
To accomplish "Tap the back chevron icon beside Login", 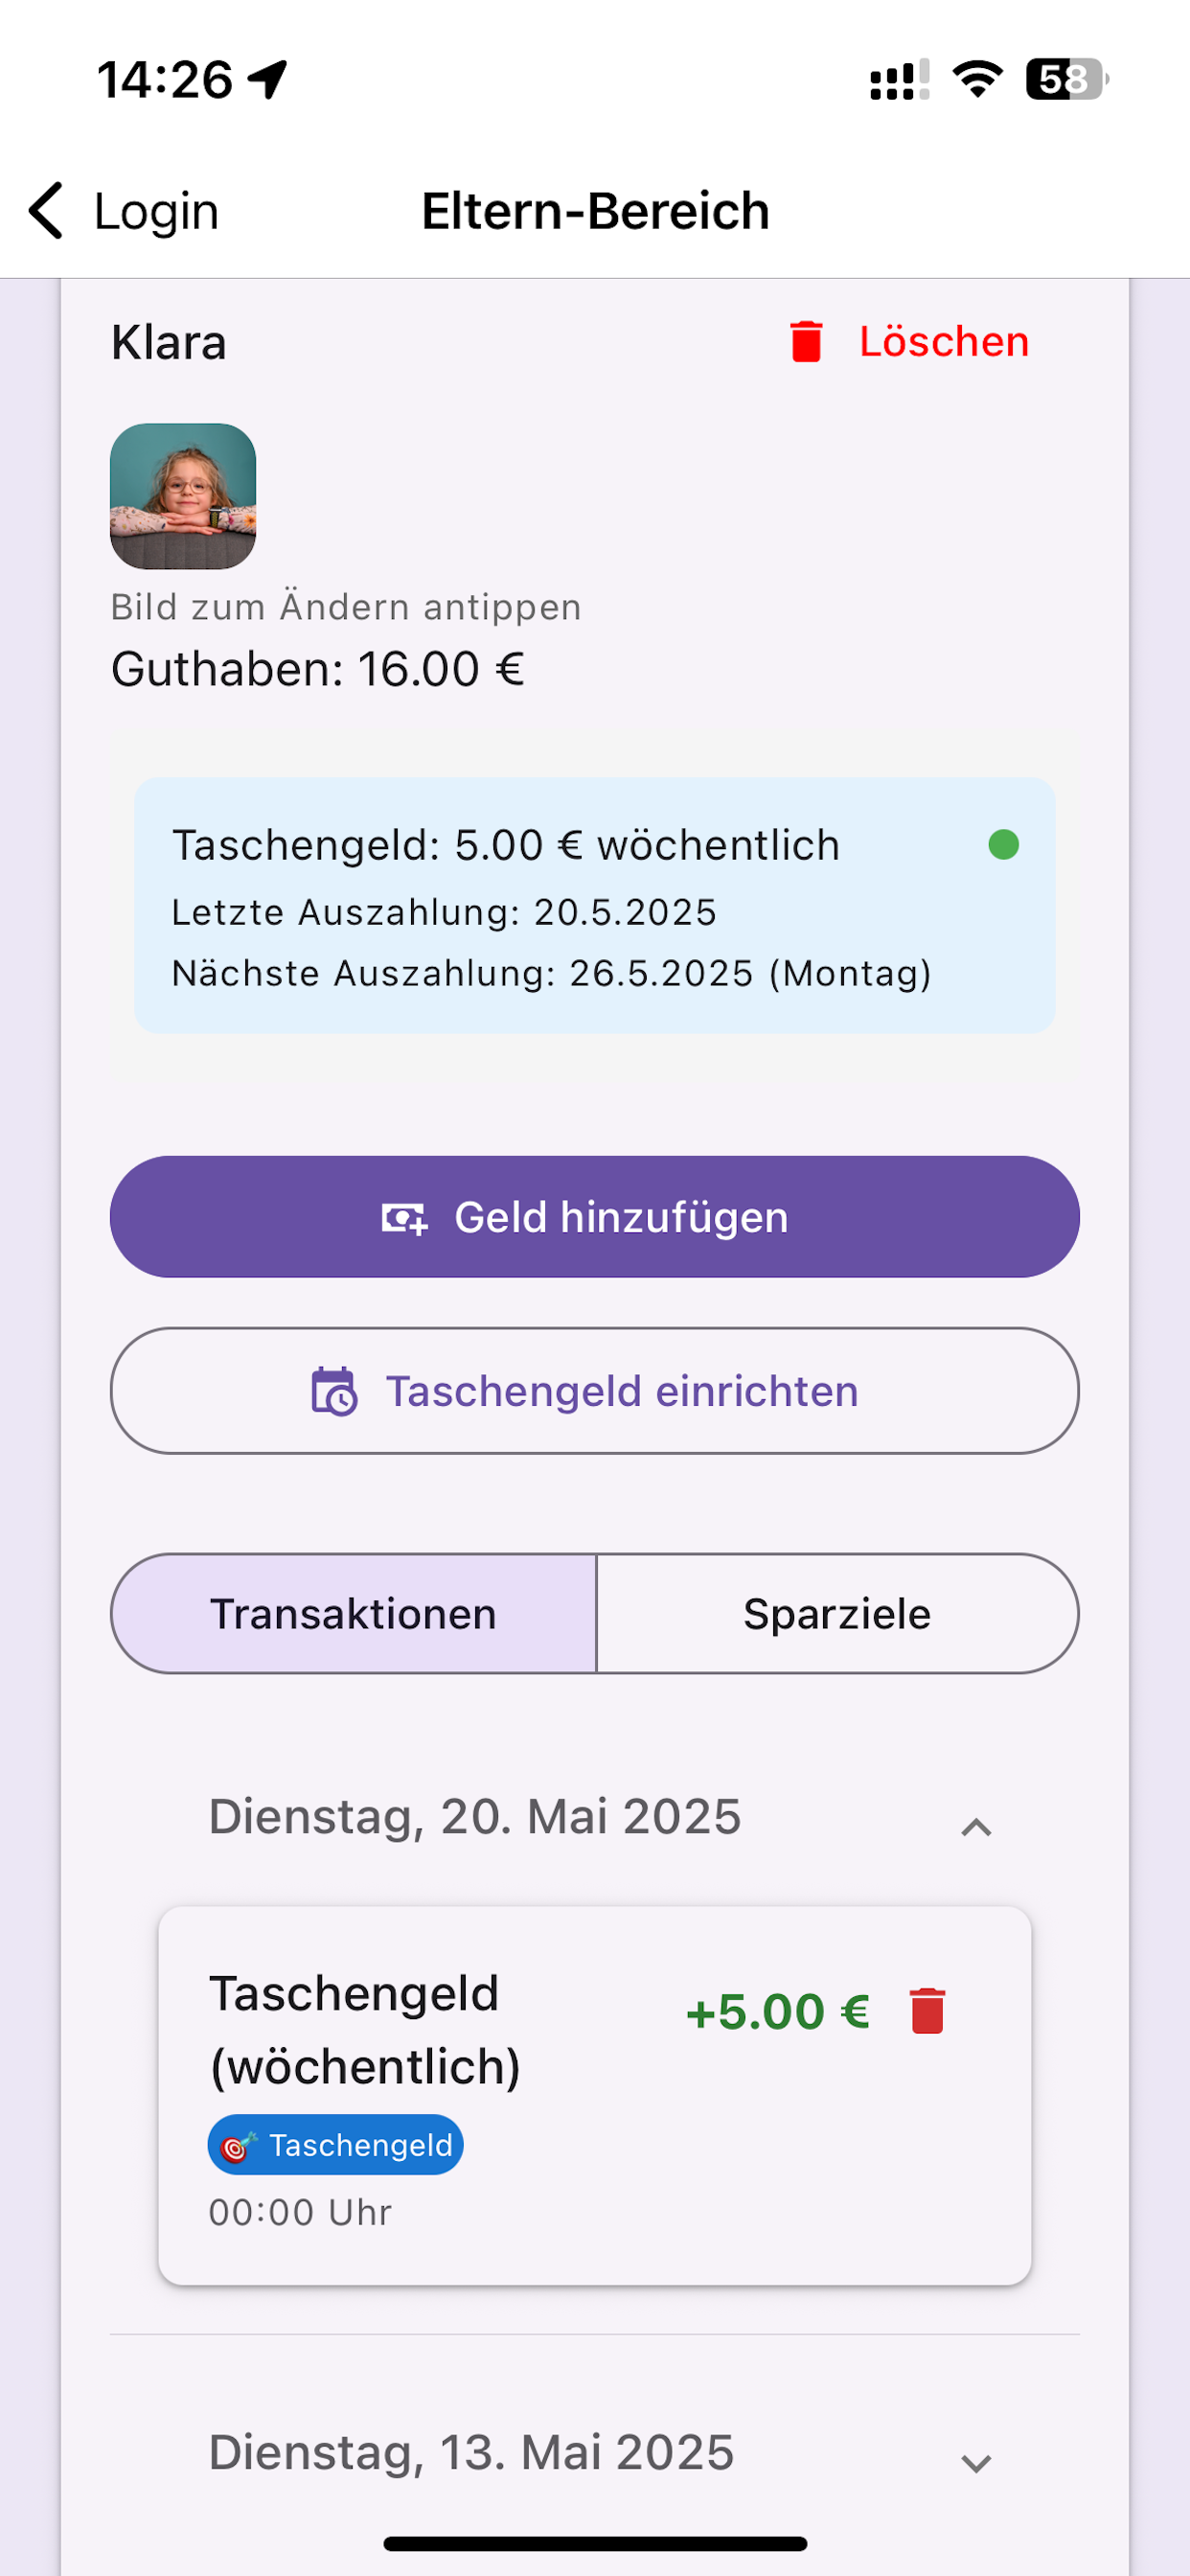I will point(46,211).
